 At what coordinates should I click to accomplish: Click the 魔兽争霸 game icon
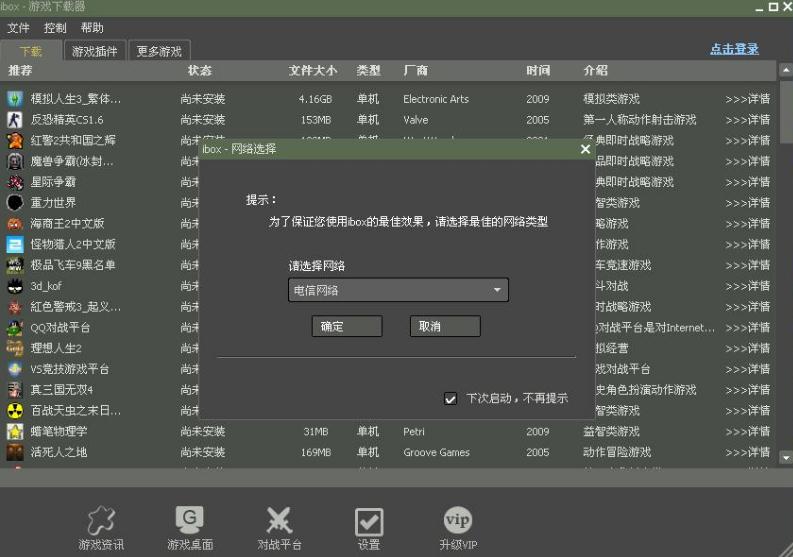tap(15, 161)
